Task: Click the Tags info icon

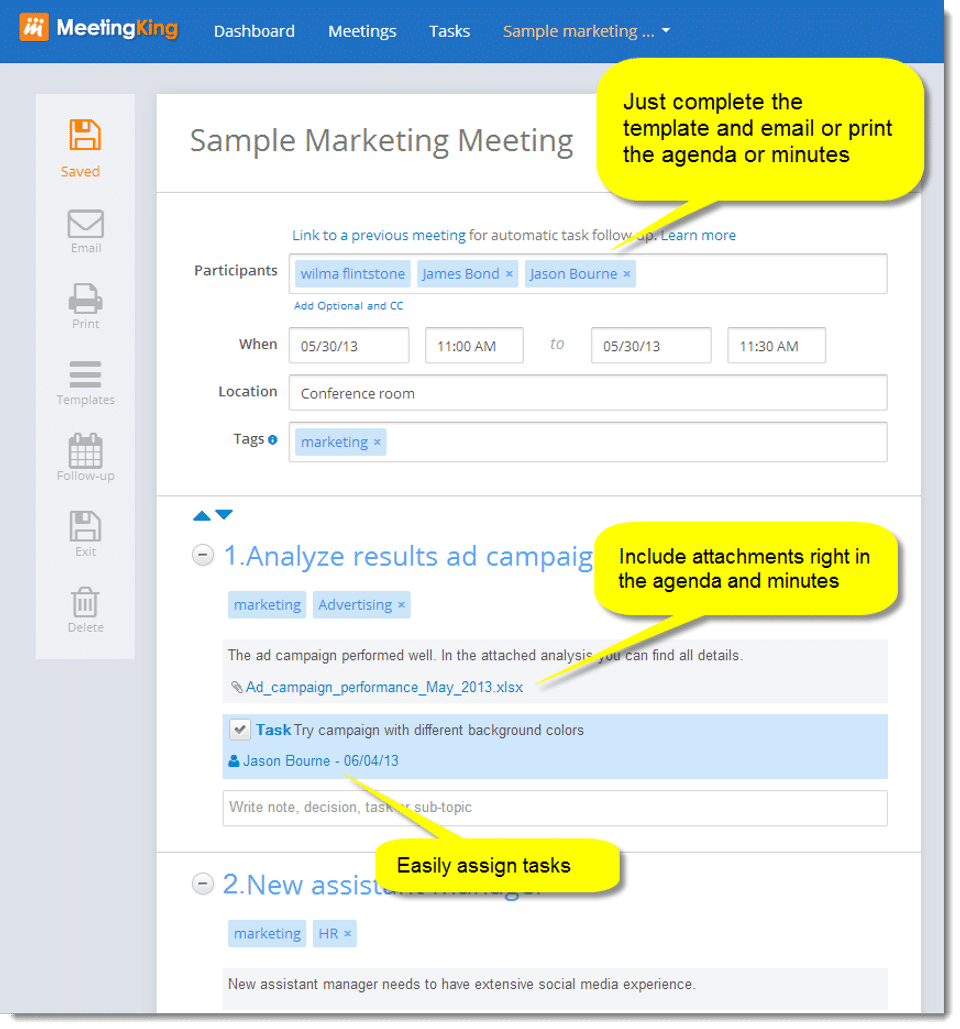Action: [272, 440]
